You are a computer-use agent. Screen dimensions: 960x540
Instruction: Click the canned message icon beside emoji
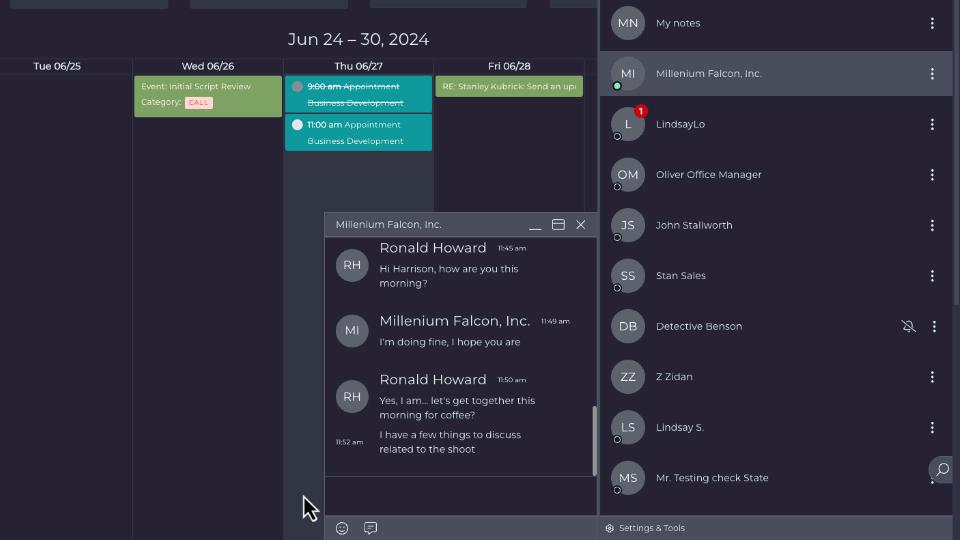tap(370, 528)
